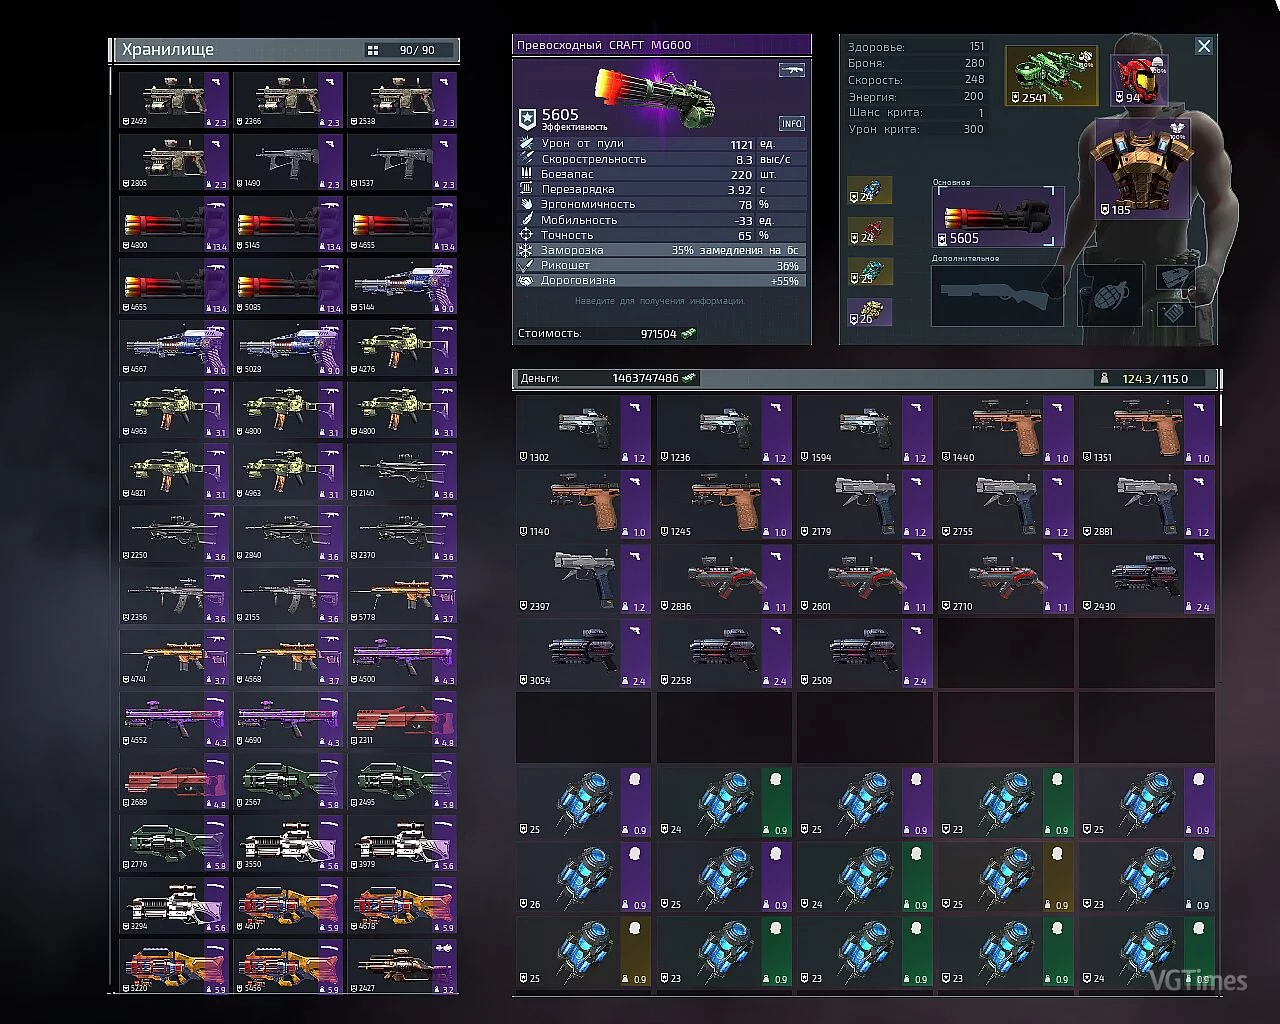This screenshot has height=1024, width=1280.
Task: Select gray assault rifle rated 2155
Action: (288, 596)
